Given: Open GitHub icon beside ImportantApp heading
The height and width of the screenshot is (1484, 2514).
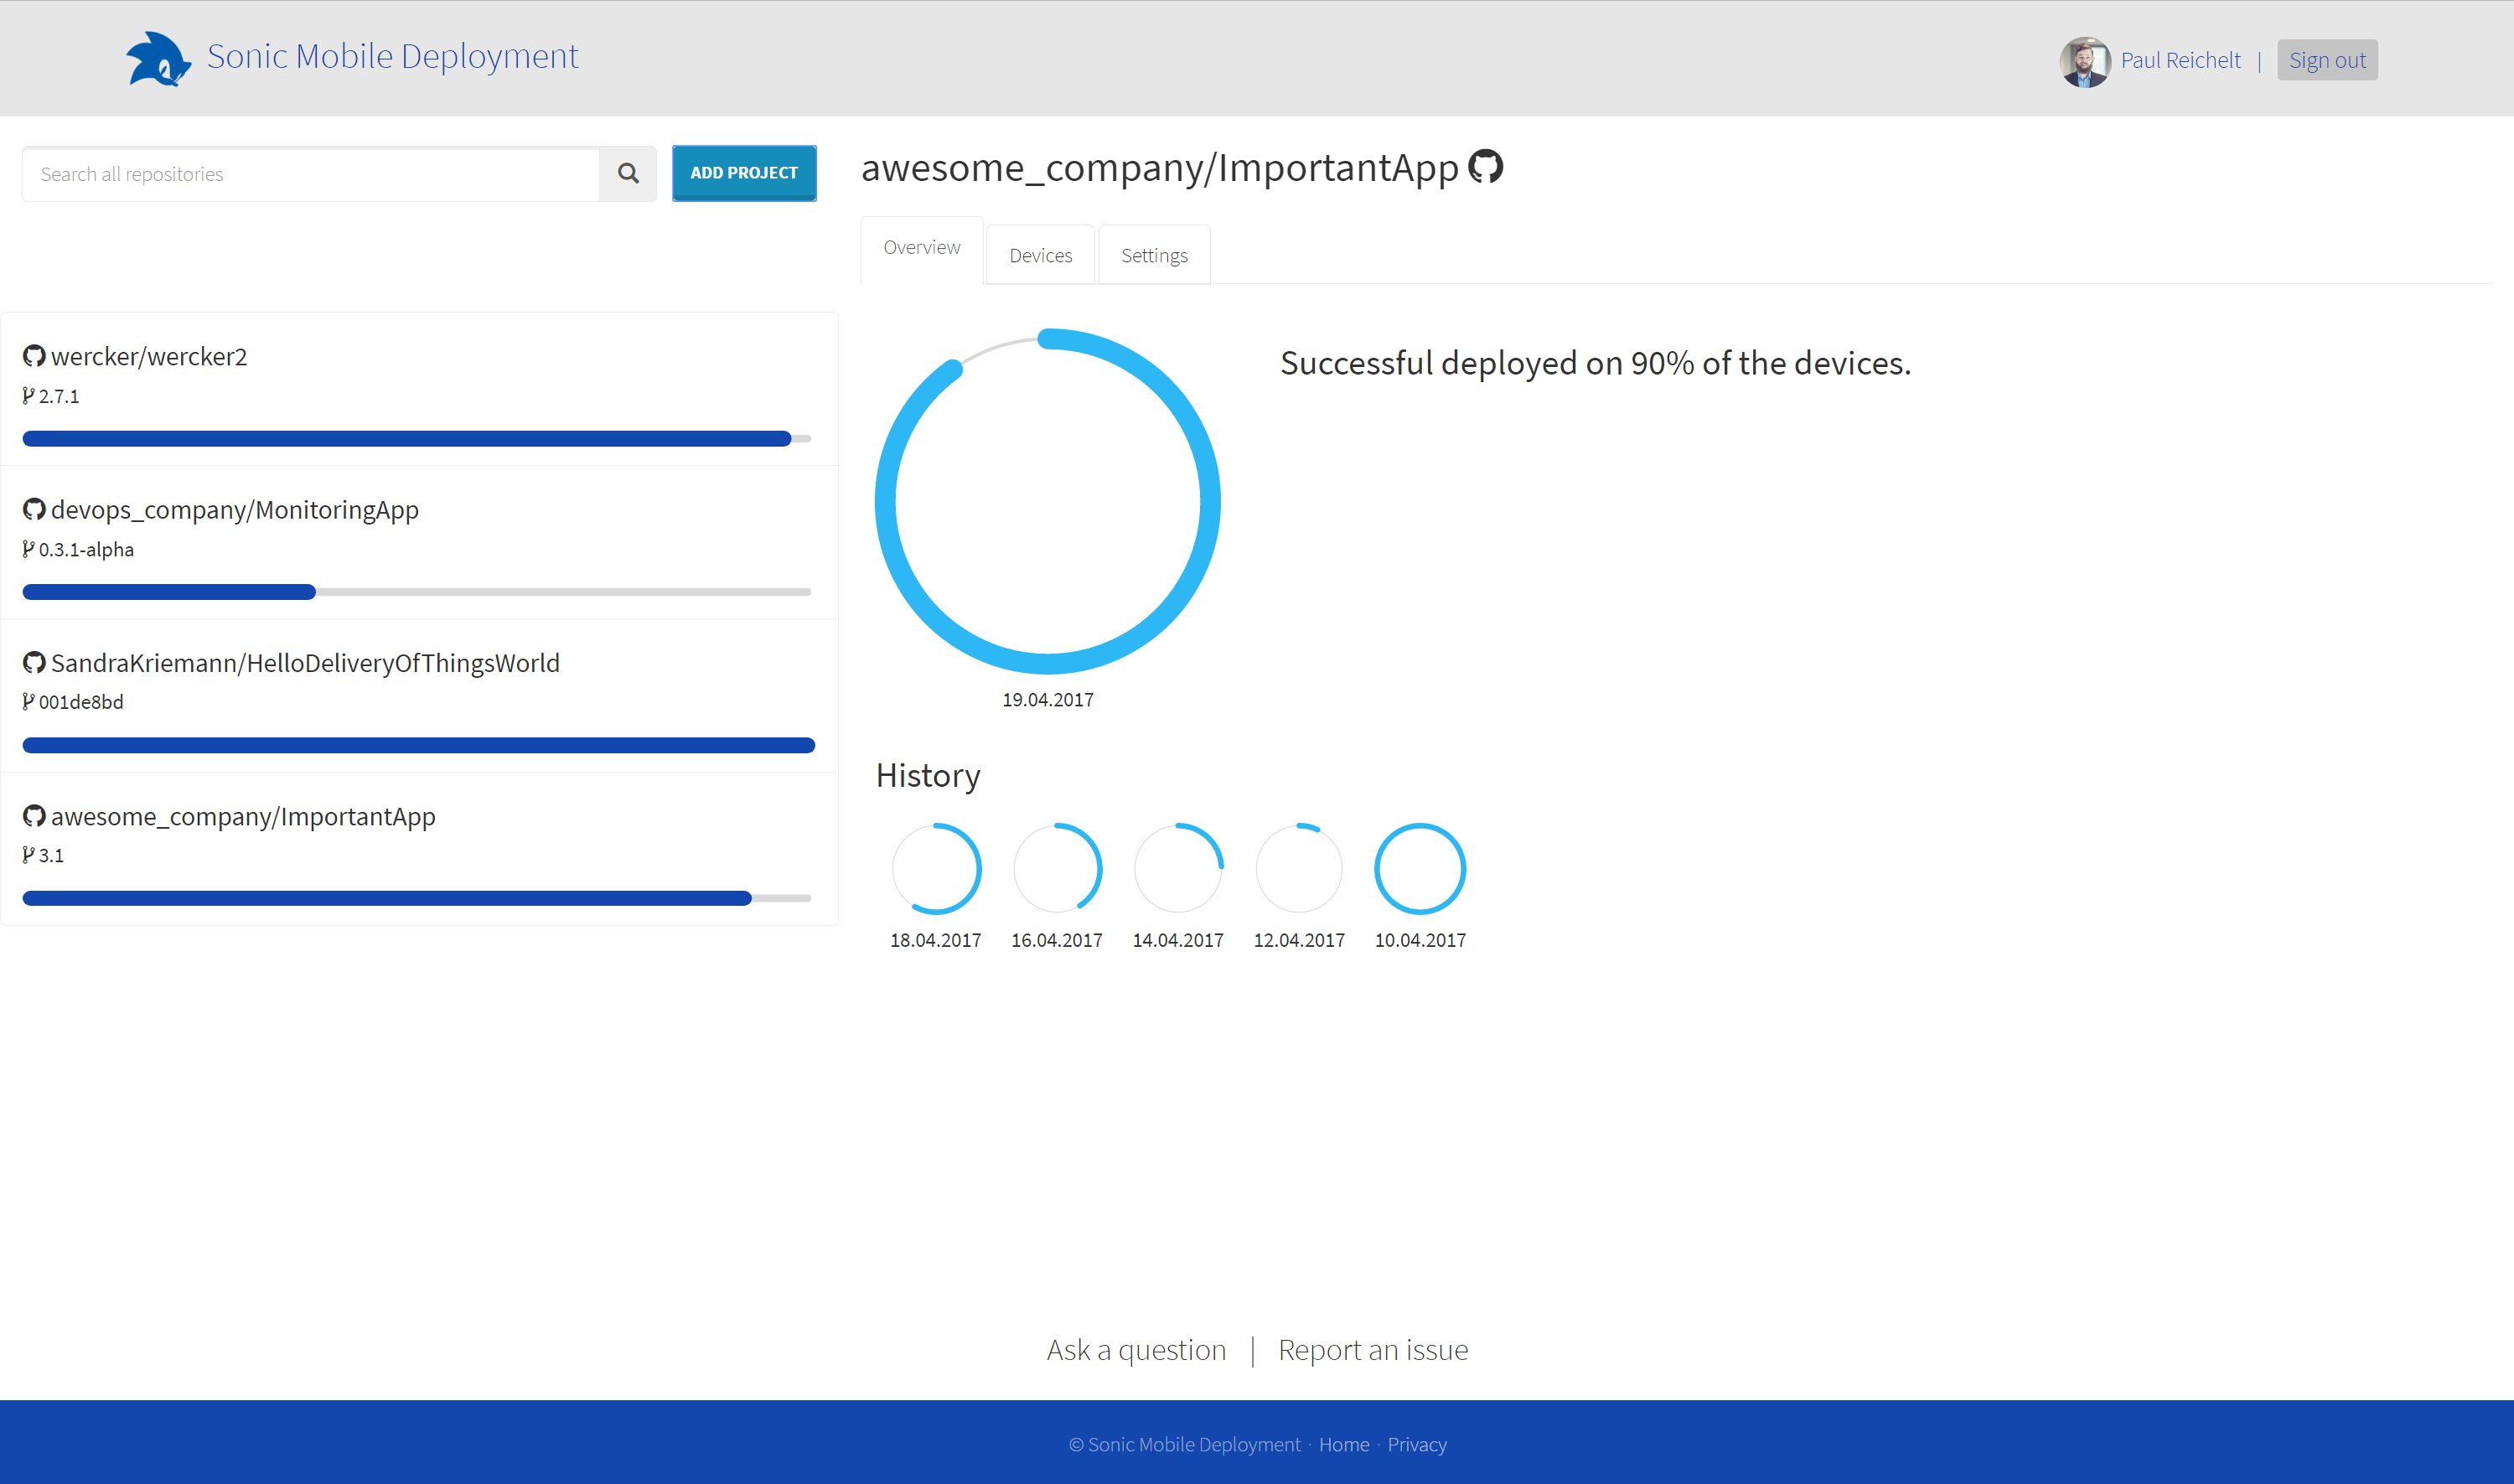Looking at the screenshot, I should (1485, 167).
